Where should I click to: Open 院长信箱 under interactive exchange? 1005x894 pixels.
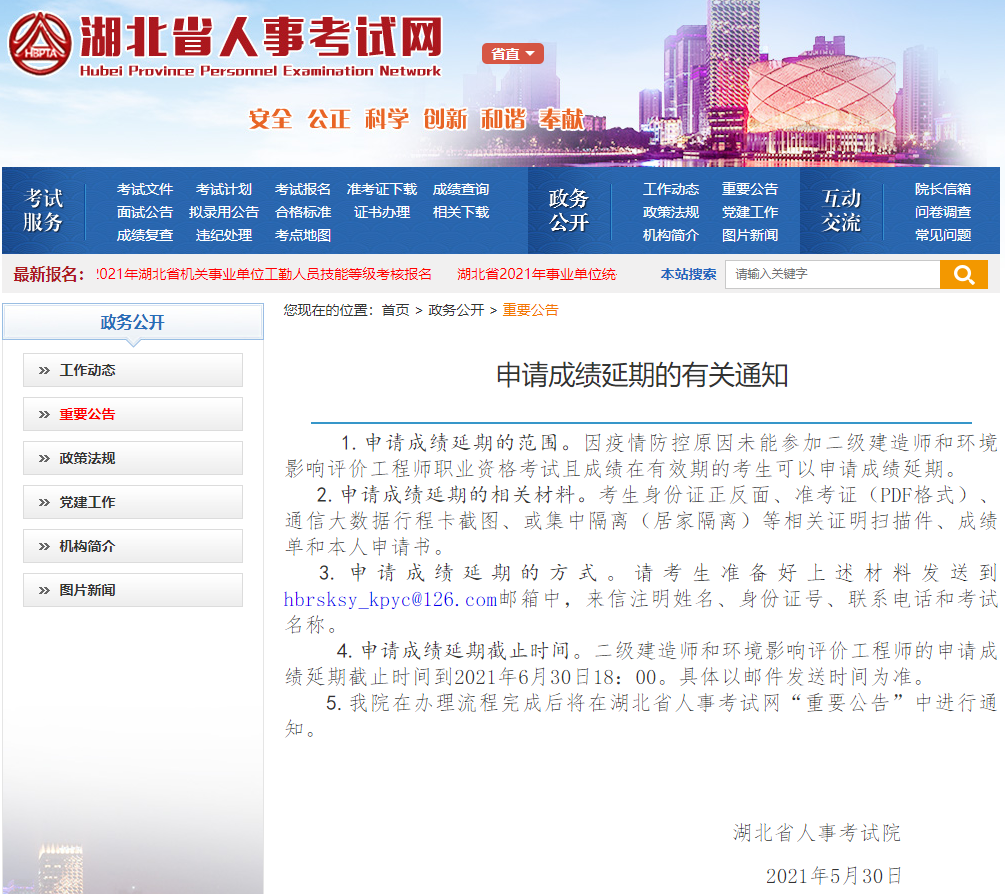(942, 189)
